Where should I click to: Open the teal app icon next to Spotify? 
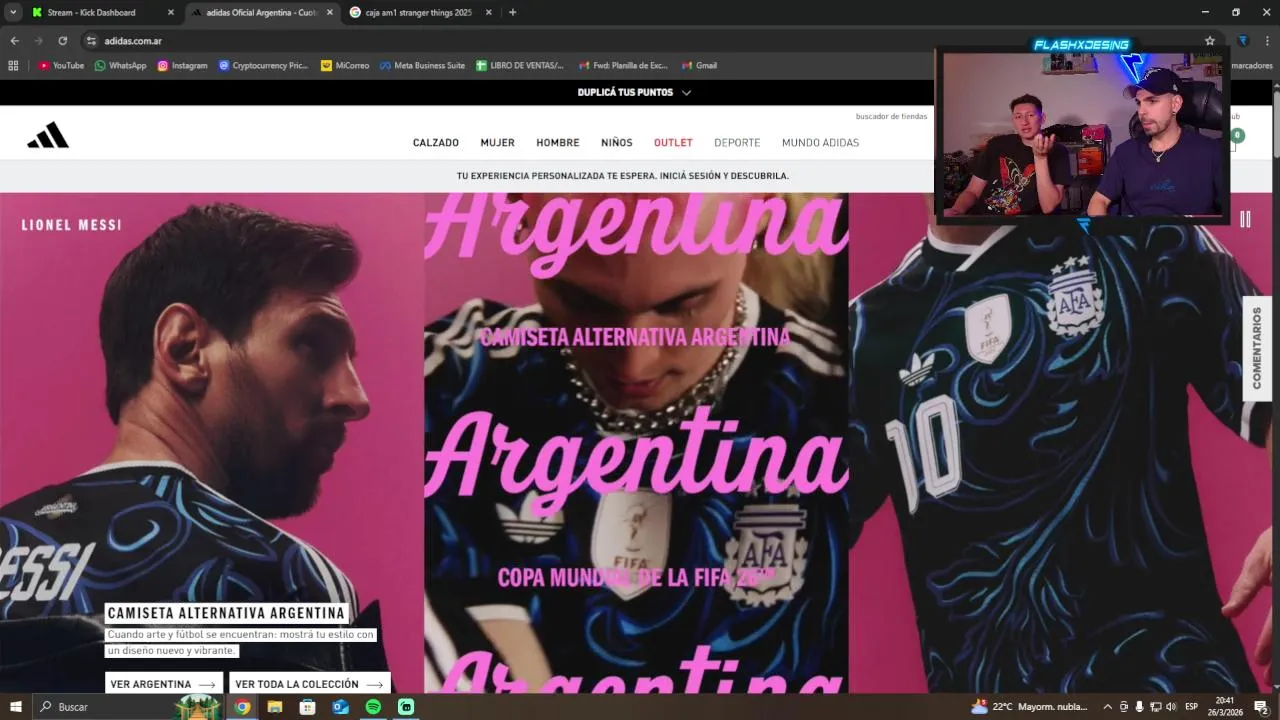coord(406,707)
